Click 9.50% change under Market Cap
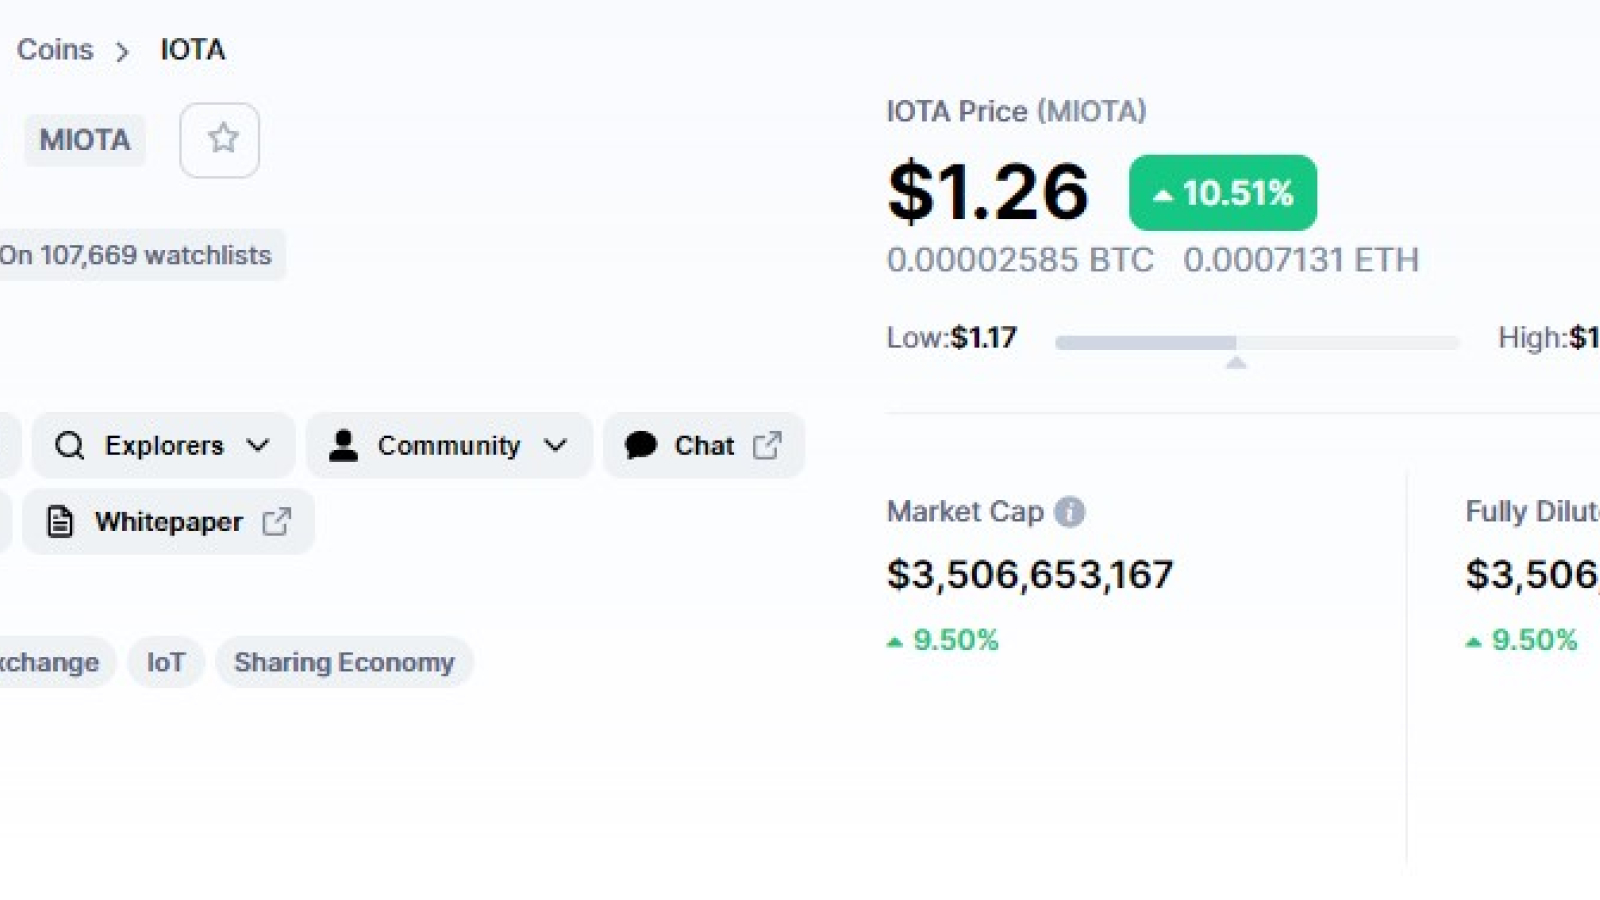 (x=943, y=640)
